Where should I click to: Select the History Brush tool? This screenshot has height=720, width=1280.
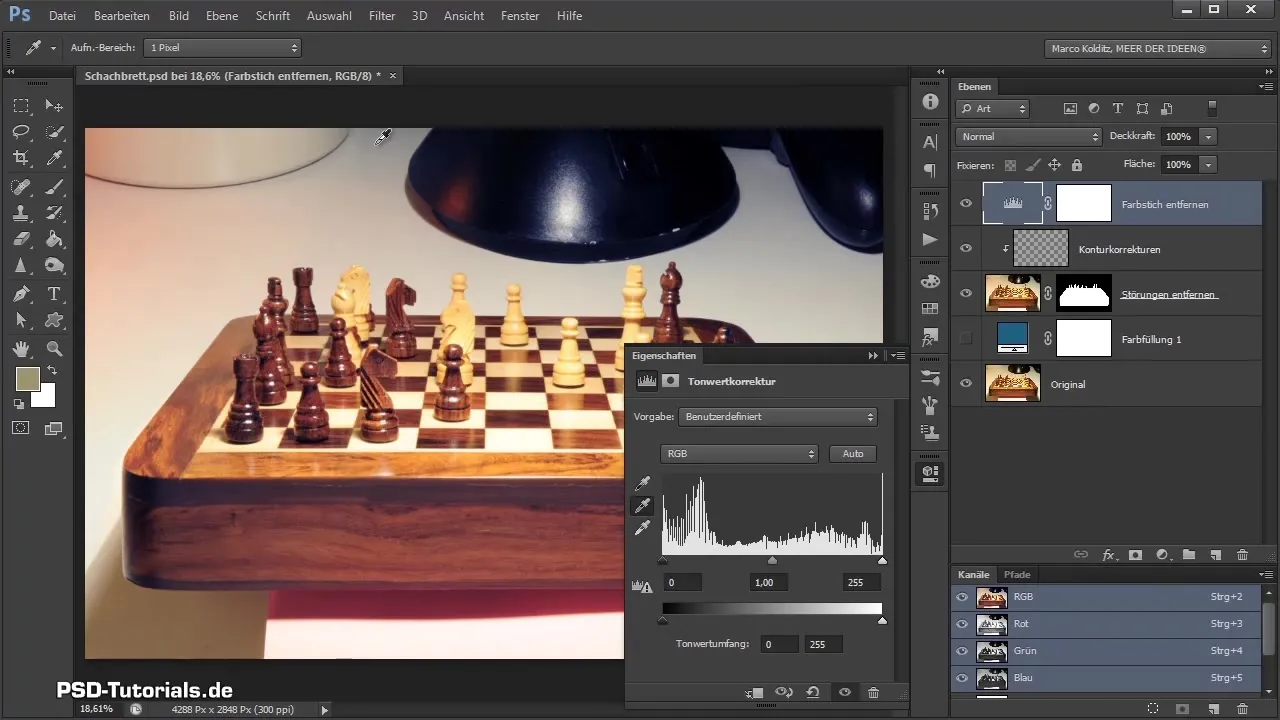[54, 212]
